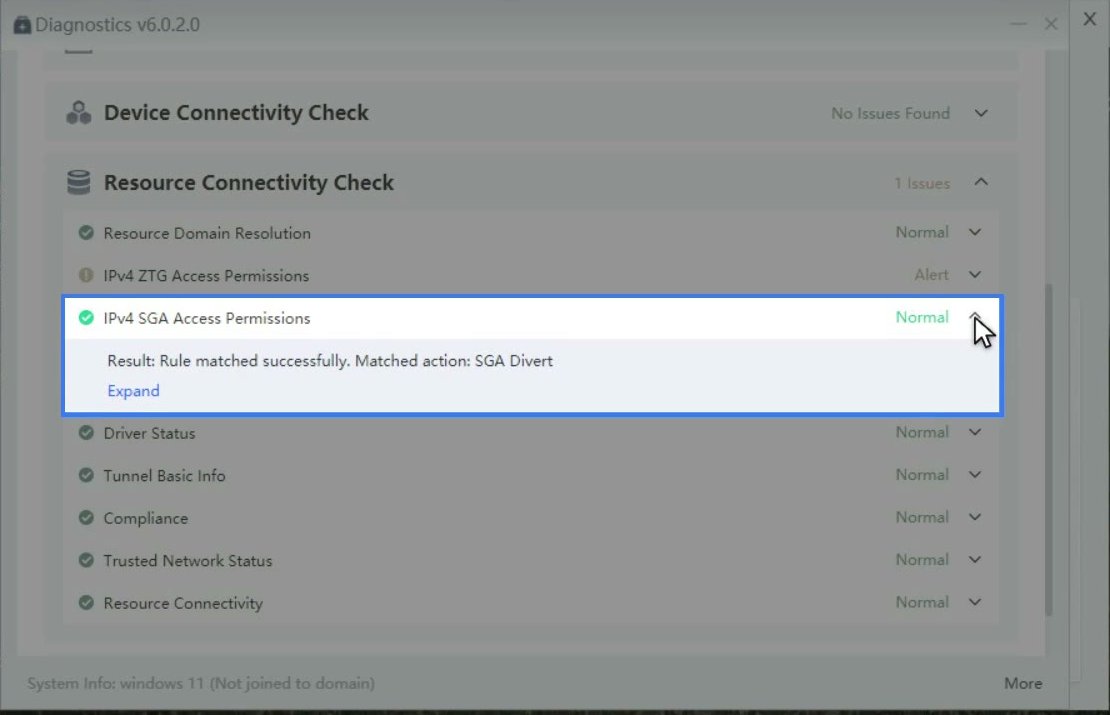Expand Tunnel Basic Info chevron

click(975, 474)
